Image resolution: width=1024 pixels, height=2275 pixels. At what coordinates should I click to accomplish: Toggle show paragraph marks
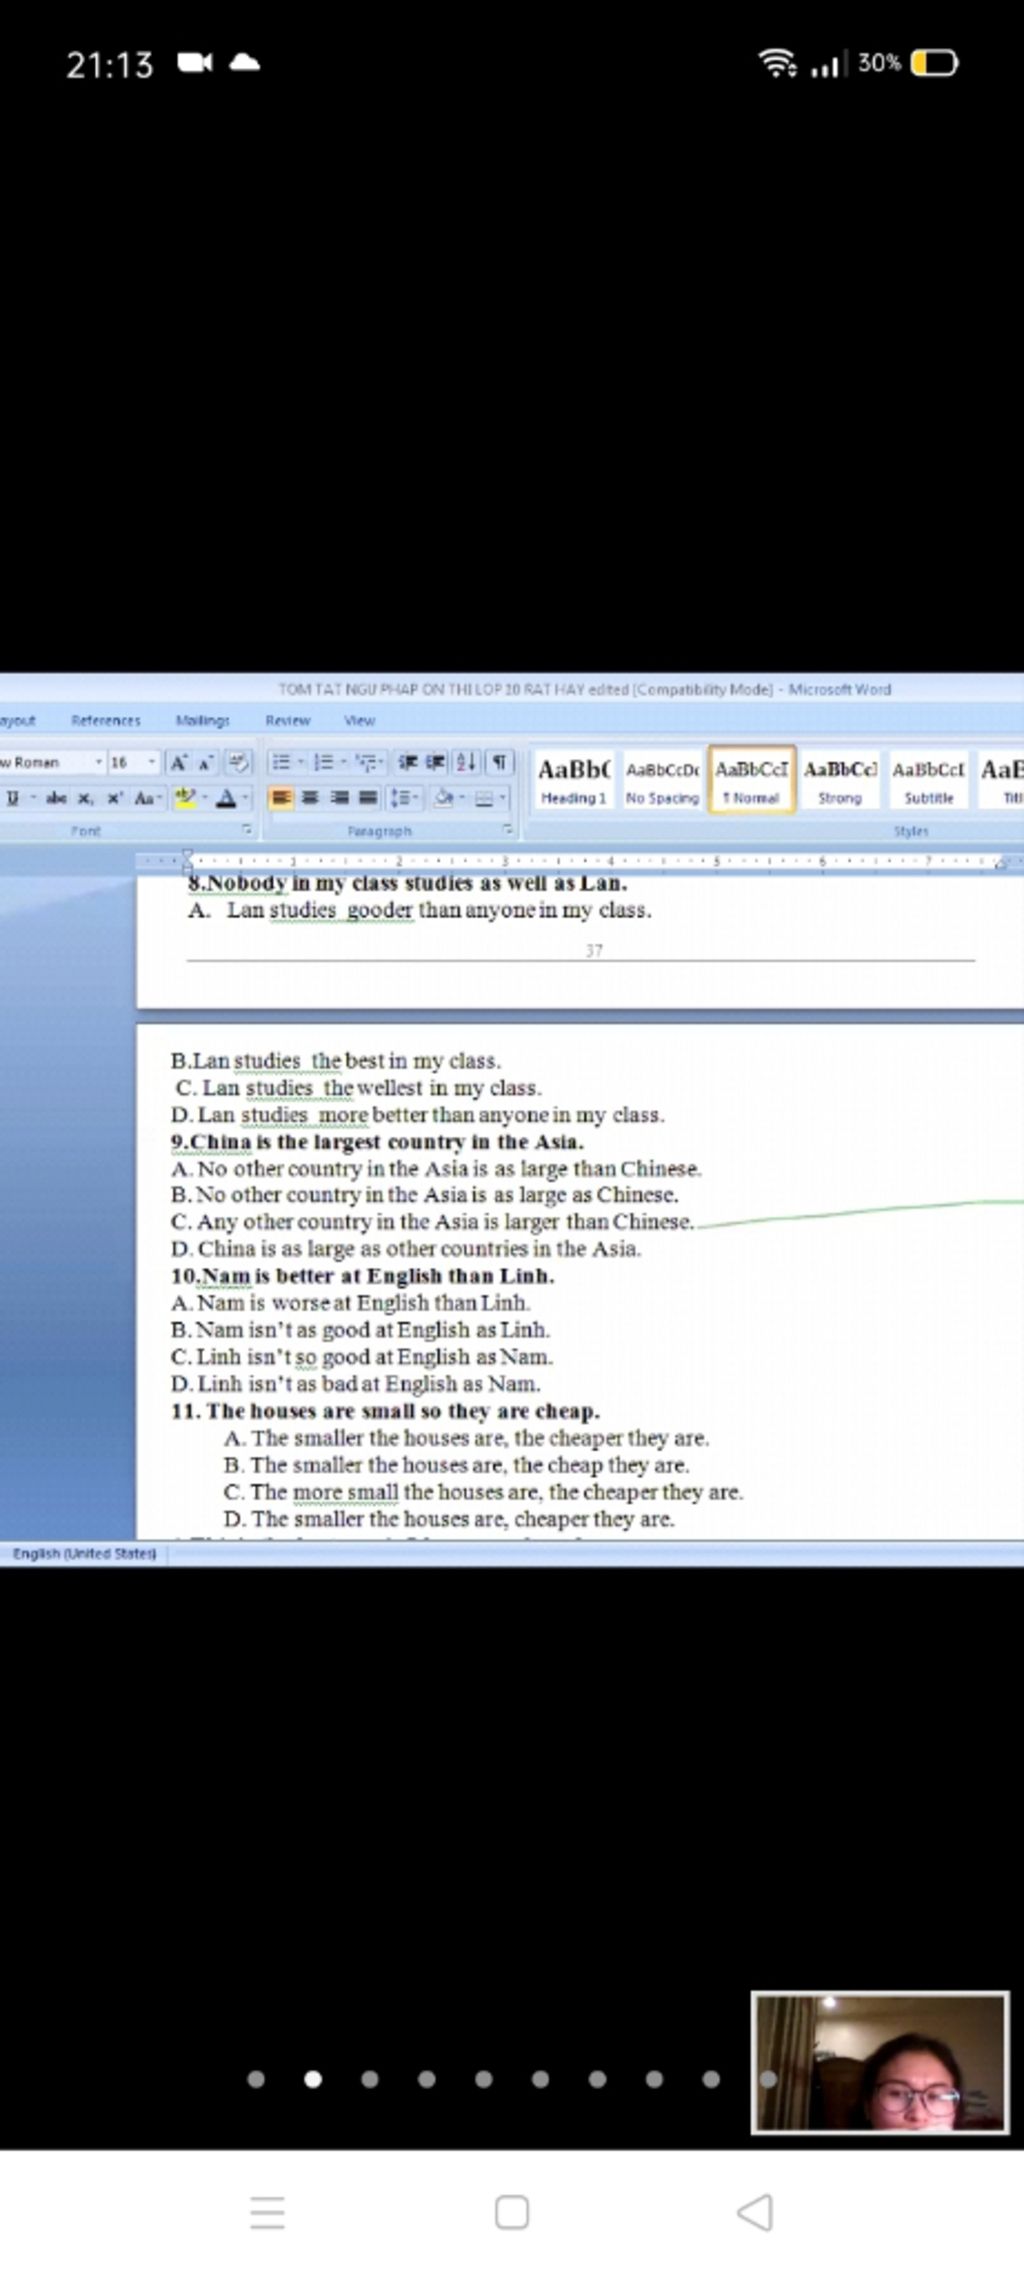tap(500, 762)
